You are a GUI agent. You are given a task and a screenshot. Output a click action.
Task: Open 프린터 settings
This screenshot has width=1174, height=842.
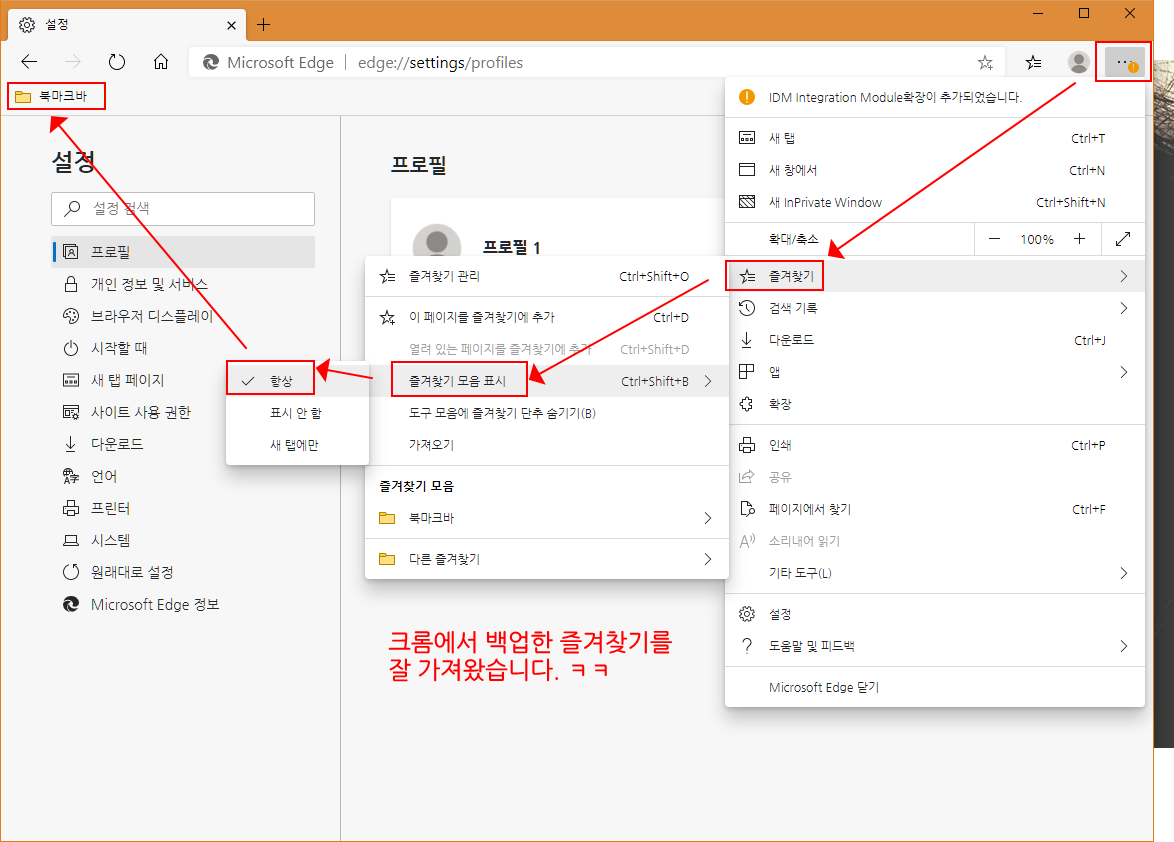(183, 509)
